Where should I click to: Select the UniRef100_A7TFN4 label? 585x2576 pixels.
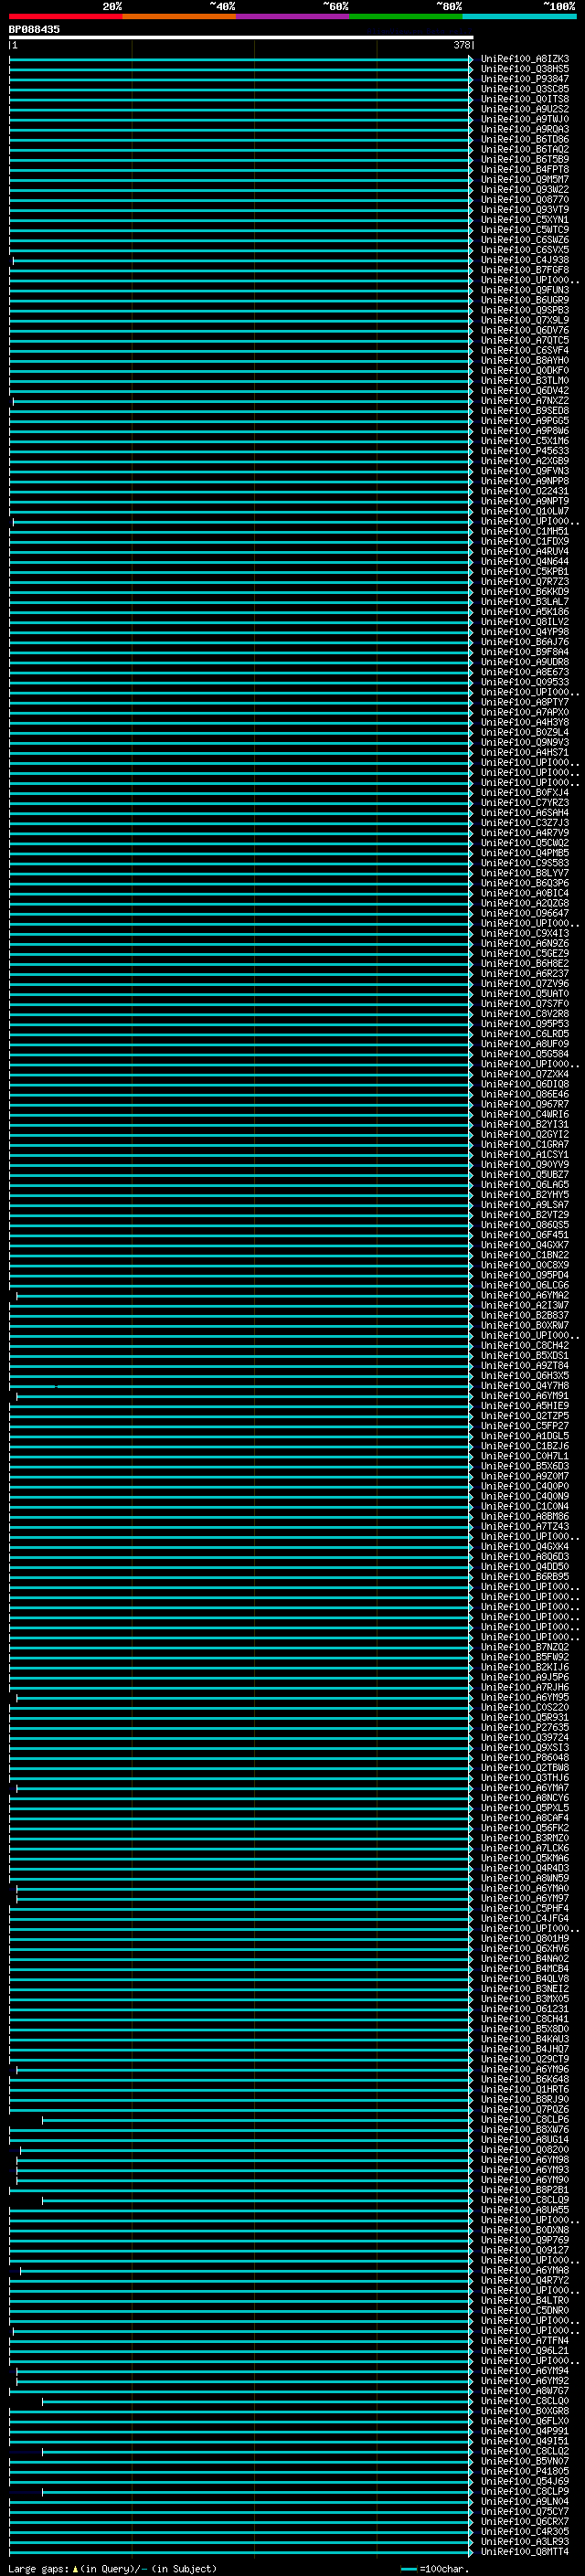(525, 2340)
